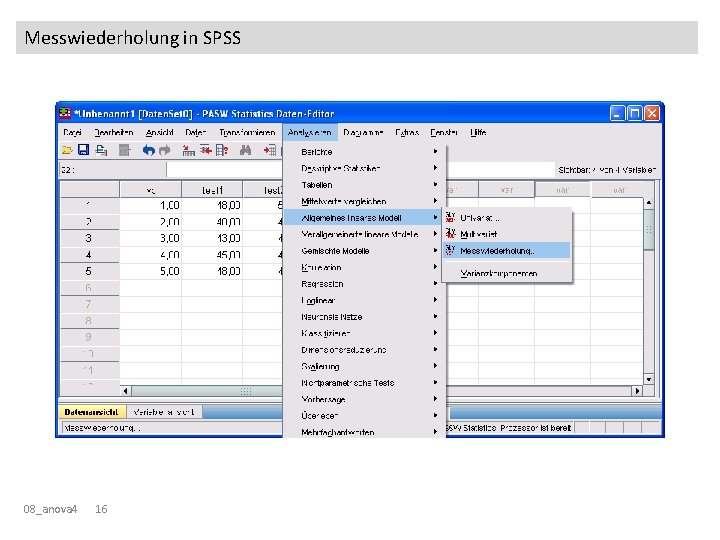The width and height of the screenshot is (720, 540).
Task: Select Allgemeines lineares Modell entry
Action: pos(363,218)
